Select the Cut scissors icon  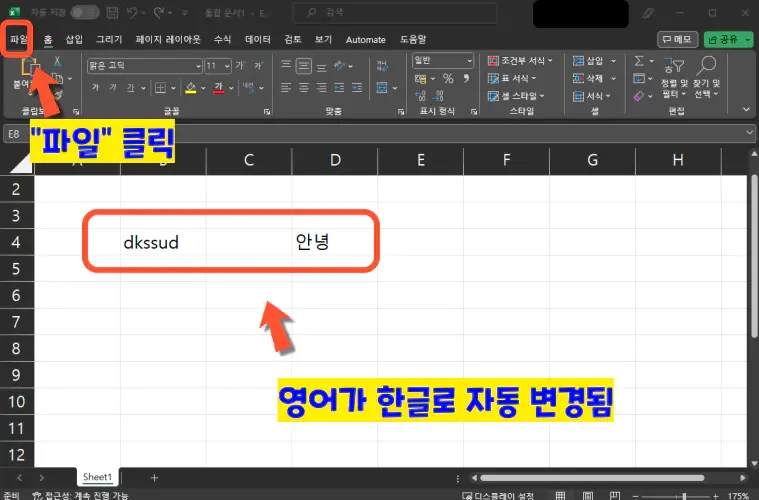(x=57, y=61)
